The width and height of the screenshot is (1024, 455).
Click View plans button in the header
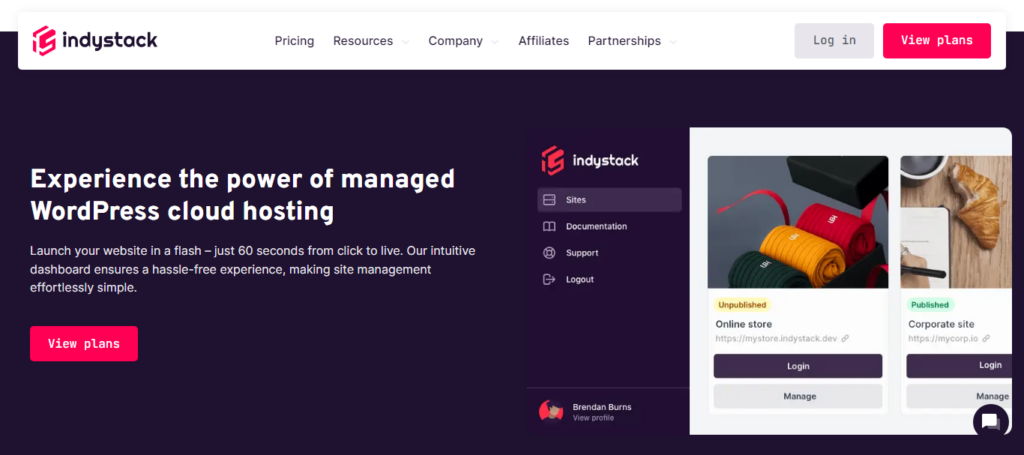point(936,41)
